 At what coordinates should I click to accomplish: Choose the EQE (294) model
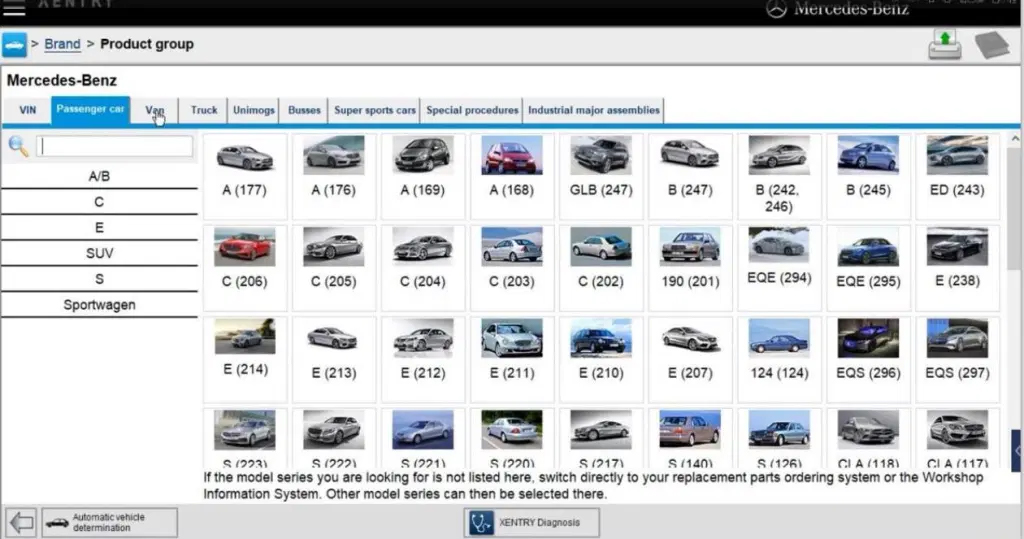[779, 267]
